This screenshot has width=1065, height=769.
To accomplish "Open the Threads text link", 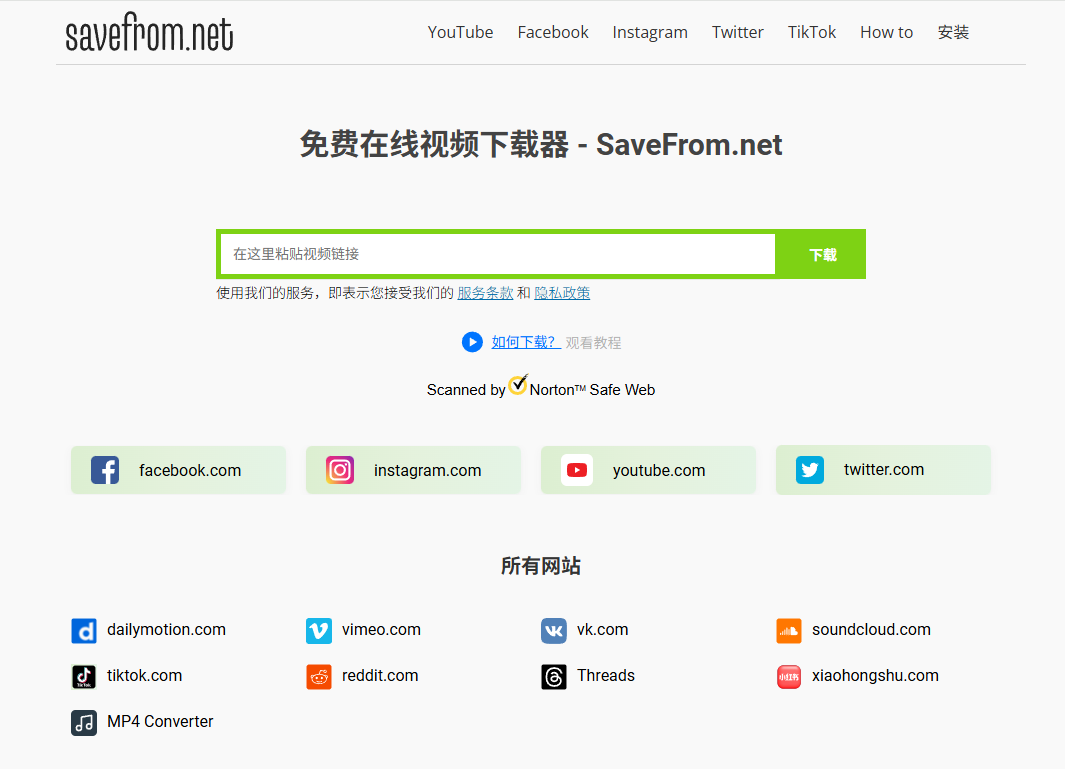I will 606,676.
